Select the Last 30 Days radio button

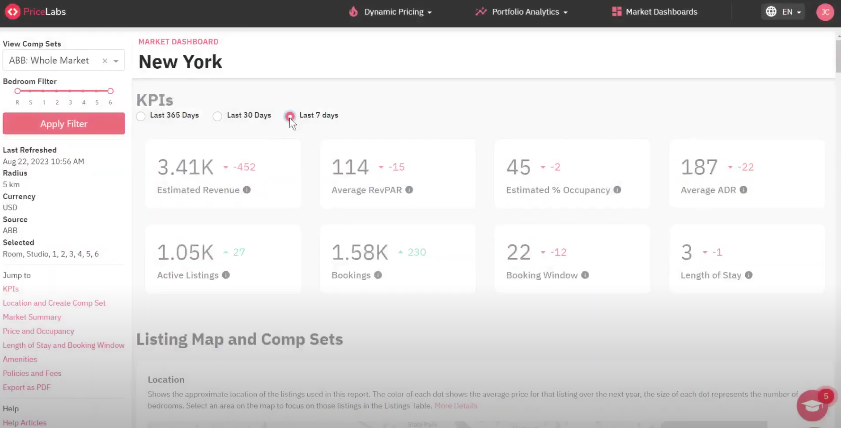(217, 116)
